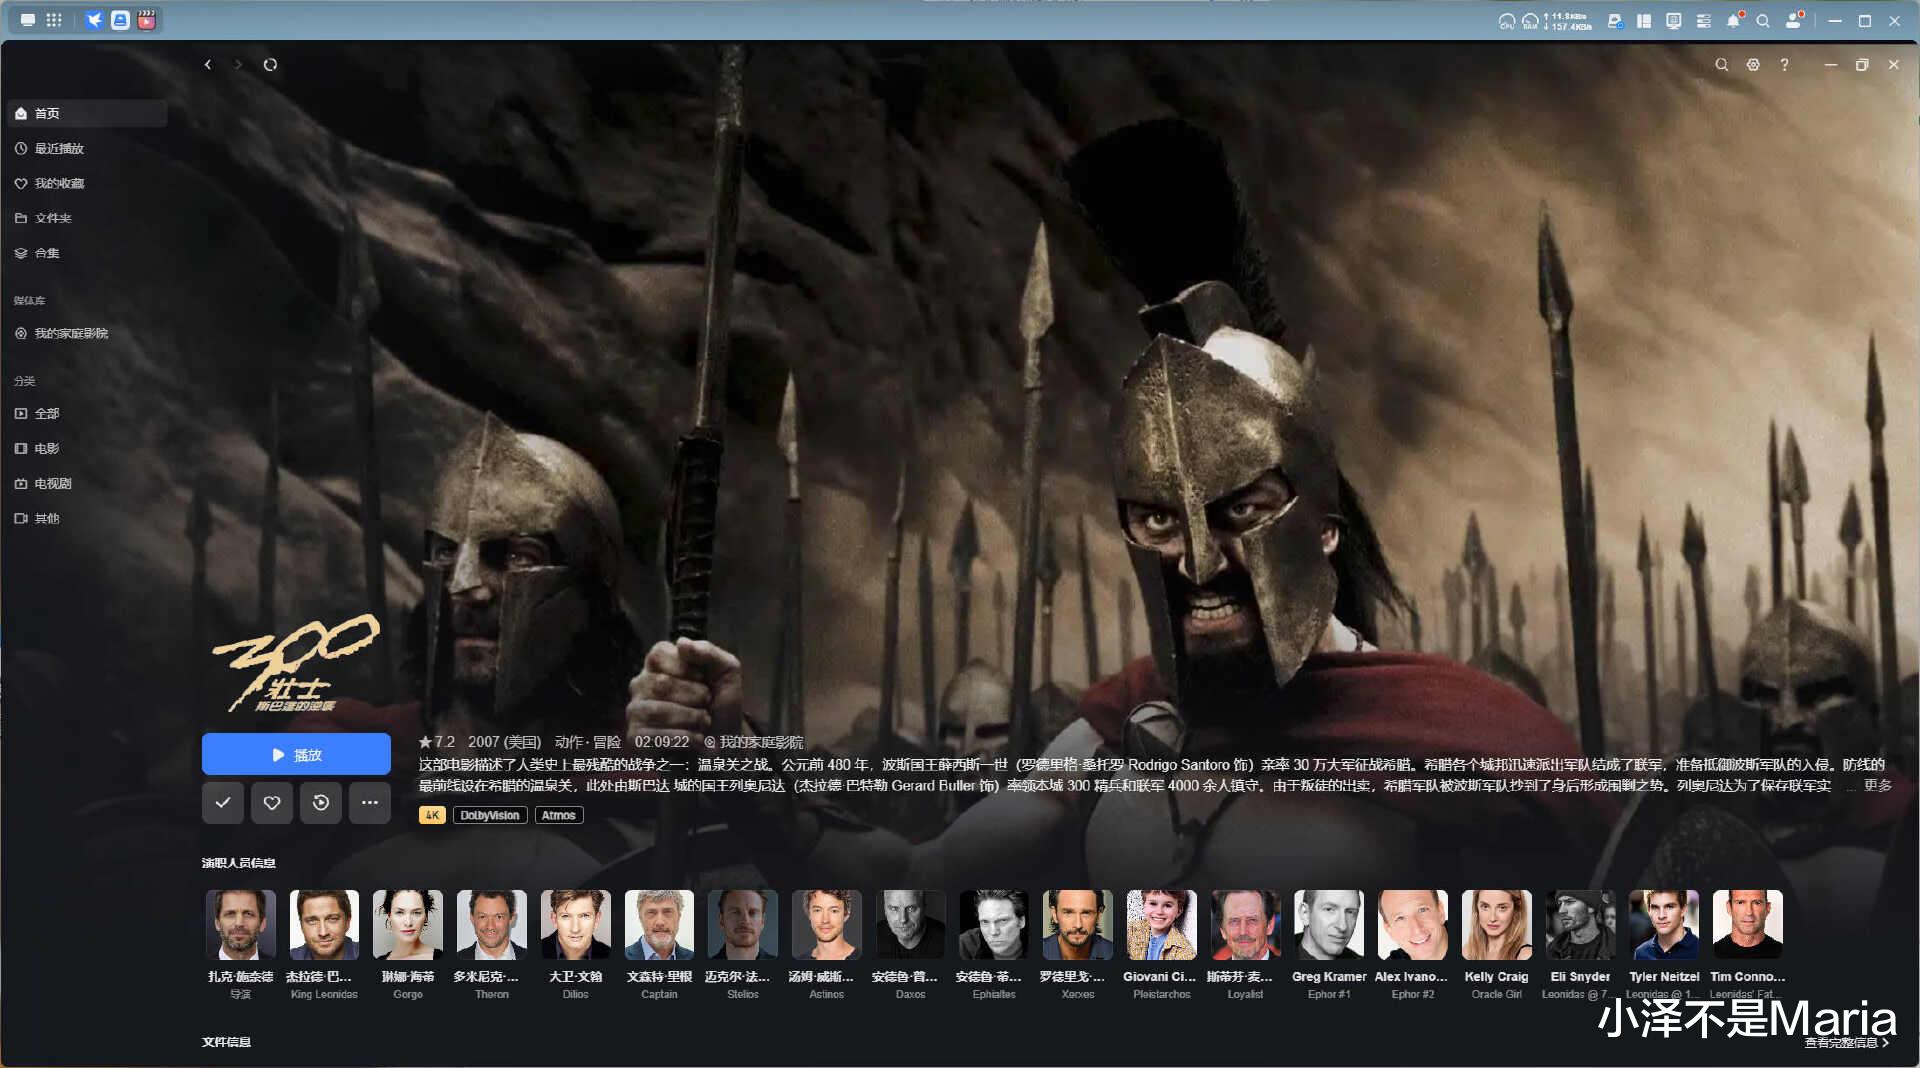Open the Theron actor photo
This screenshot has height=1068, width=1920.
[492, 925]
